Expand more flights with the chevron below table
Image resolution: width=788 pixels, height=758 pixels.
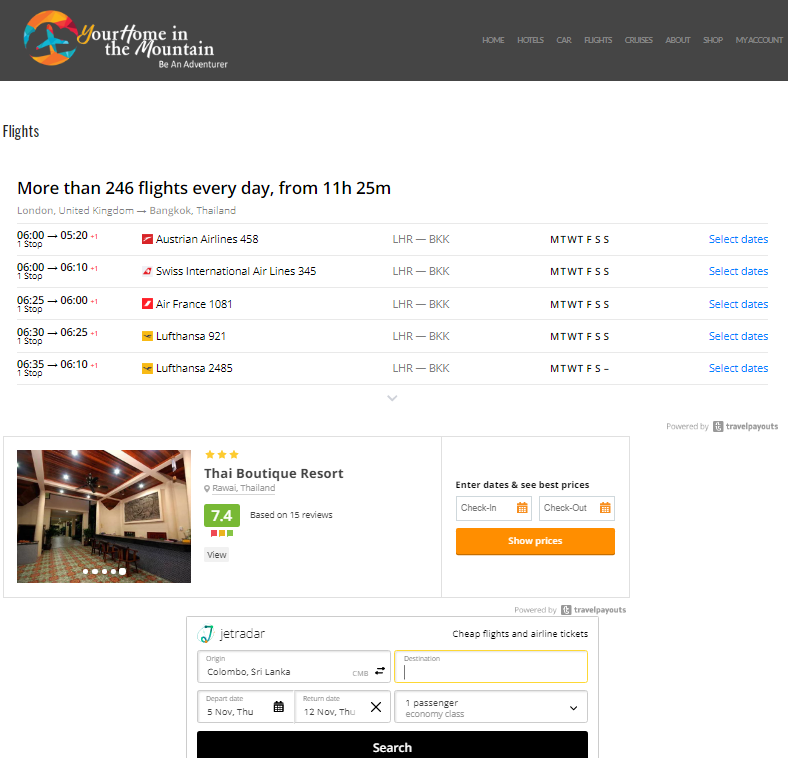pyautogui.click(x=392, y=398)
